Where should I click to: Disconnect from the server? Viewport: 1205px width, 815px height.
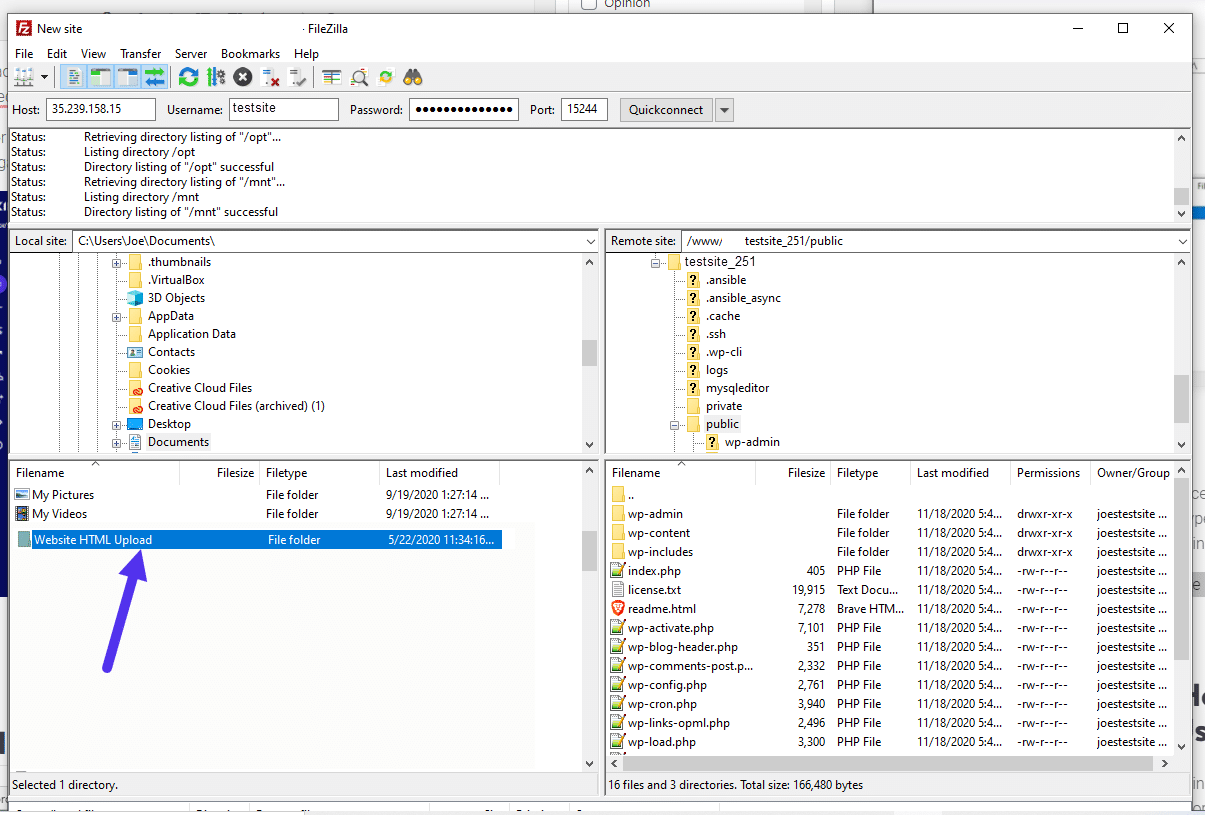coord(268,77)
